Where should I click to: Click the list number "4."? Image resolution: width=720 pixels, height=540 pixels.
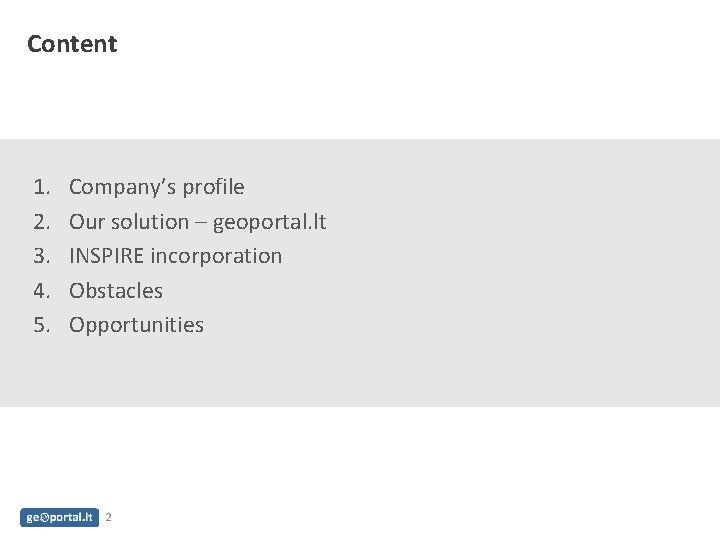click(41, 291)
